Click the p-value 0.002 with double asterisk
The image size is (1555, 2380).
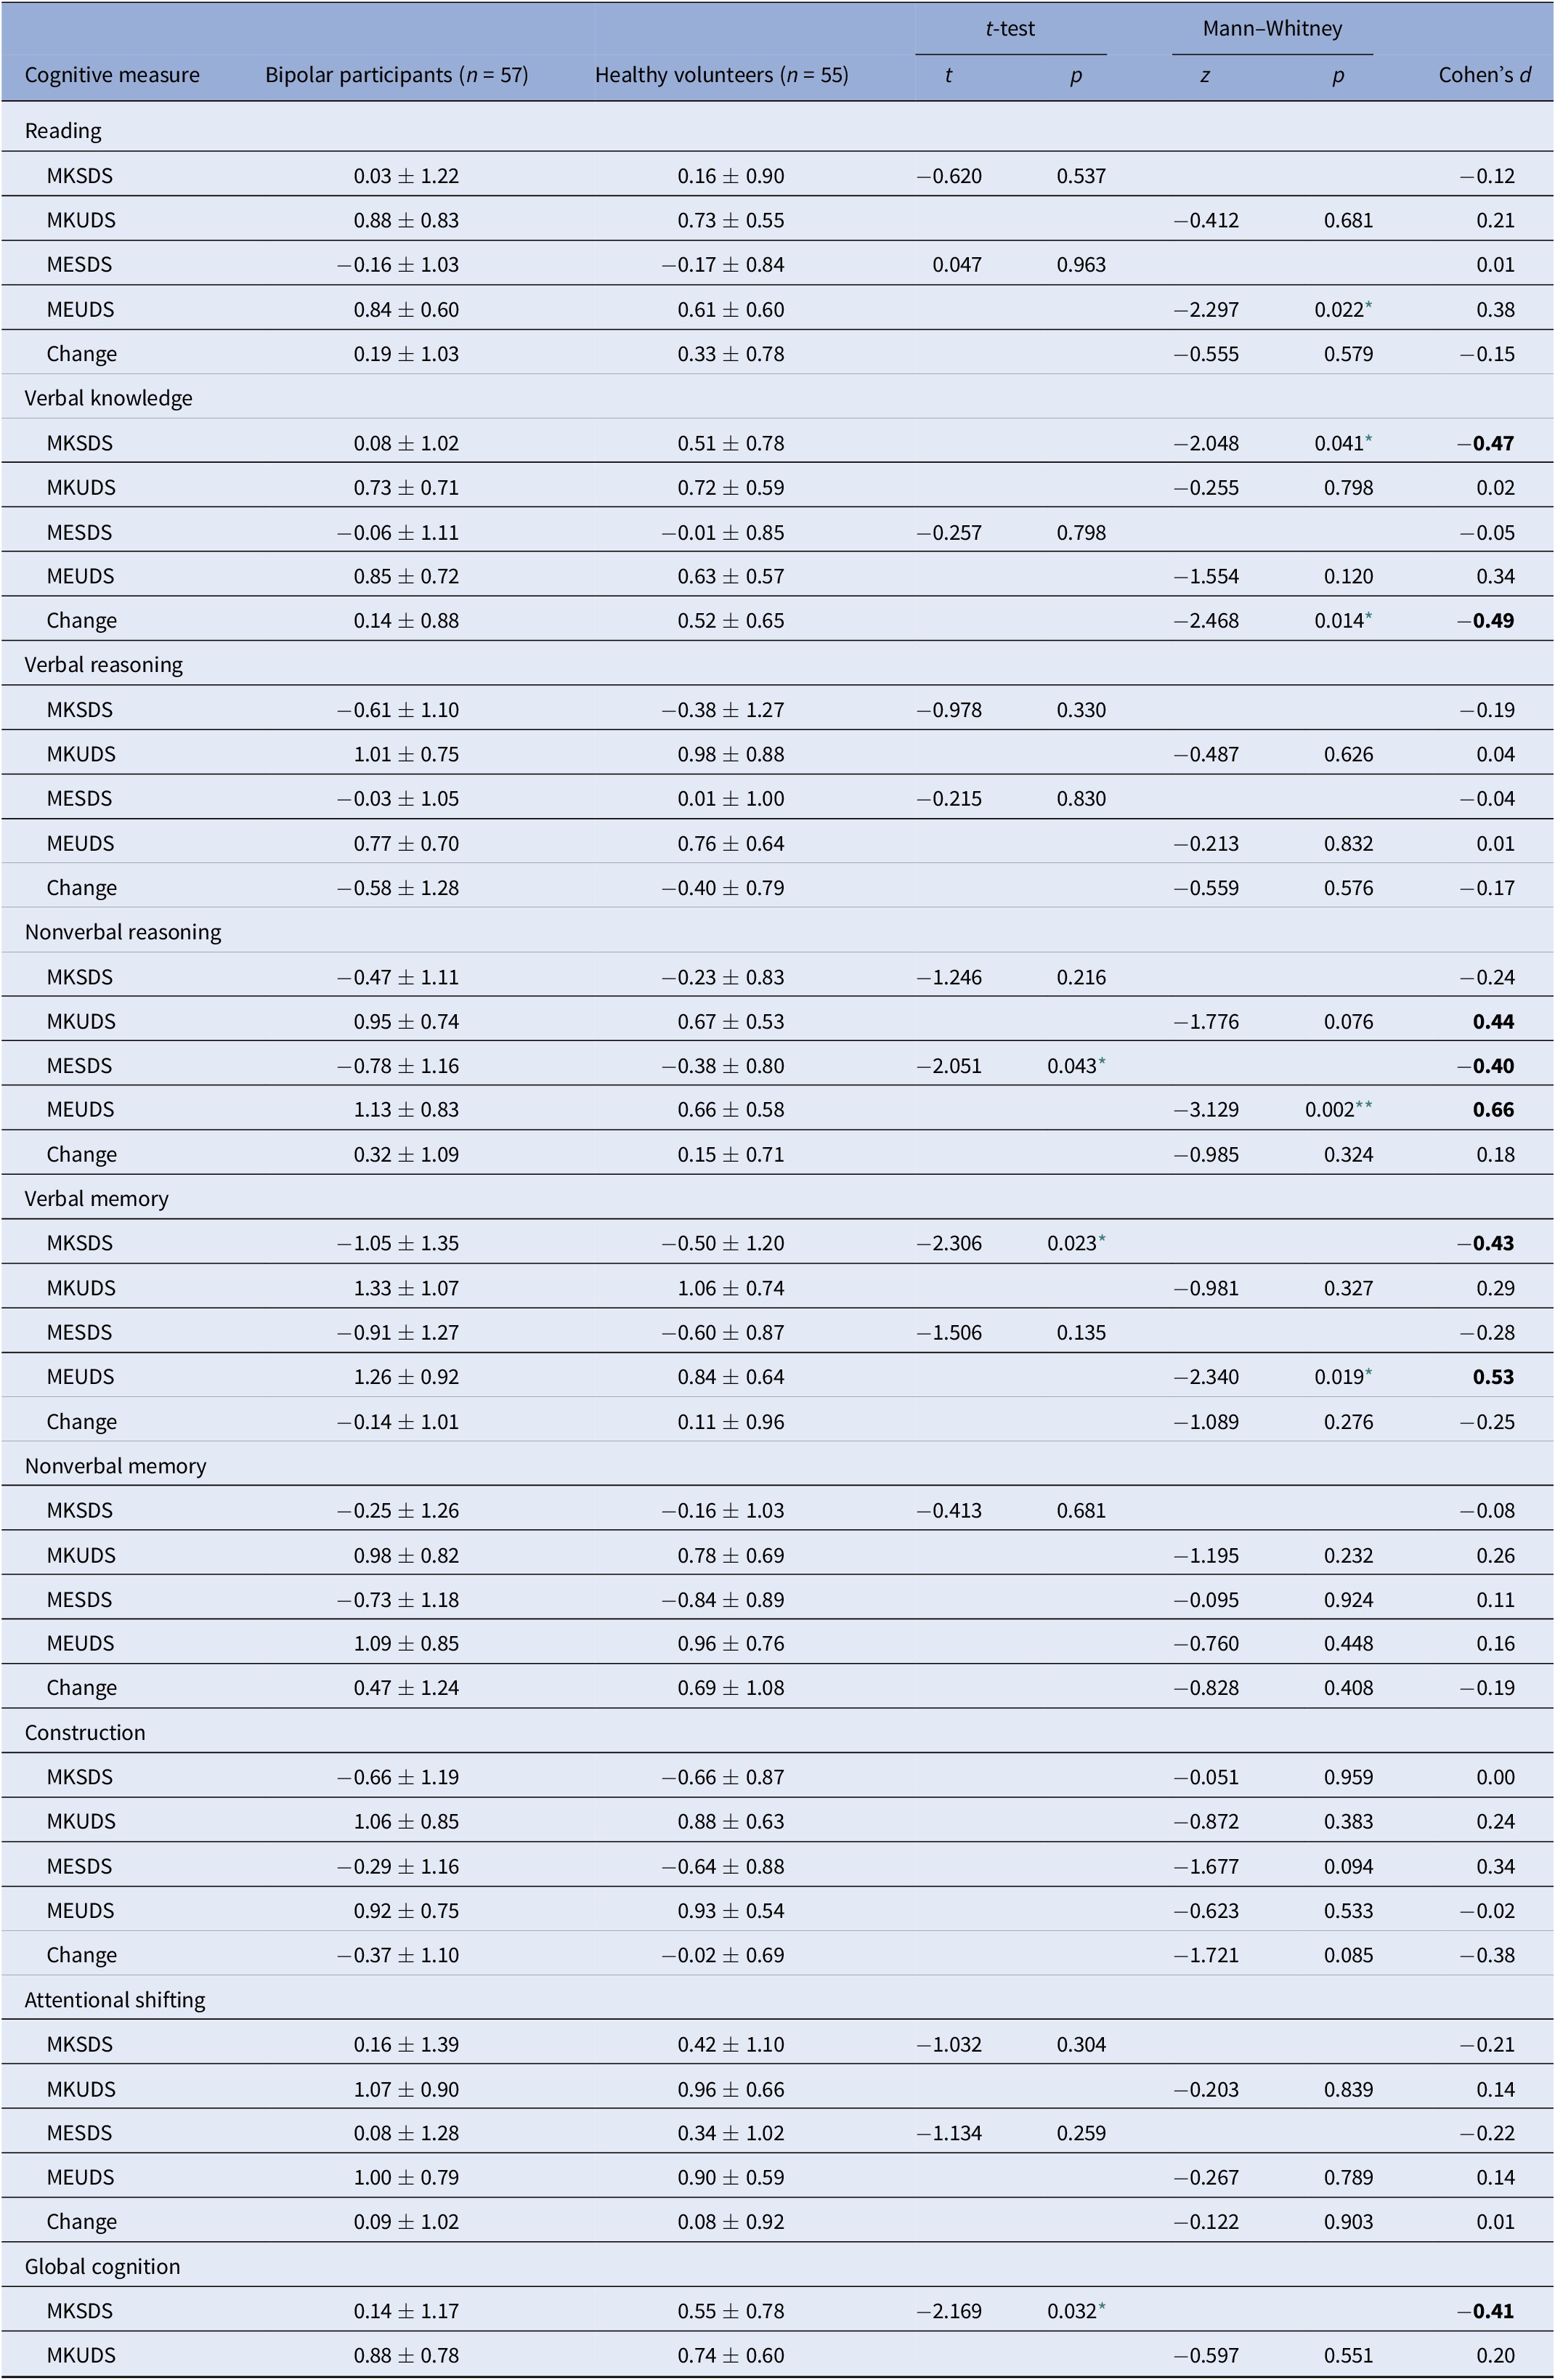click(1338, 1110)
